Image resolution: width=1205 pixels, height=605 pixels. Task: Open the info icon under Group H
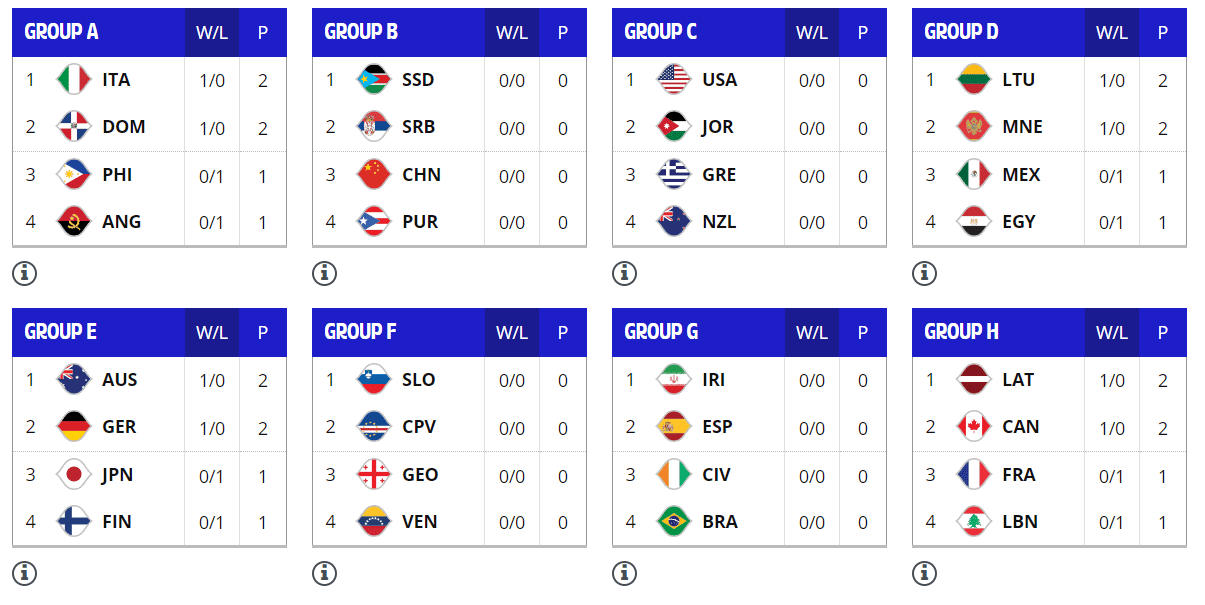coord(924,573)
